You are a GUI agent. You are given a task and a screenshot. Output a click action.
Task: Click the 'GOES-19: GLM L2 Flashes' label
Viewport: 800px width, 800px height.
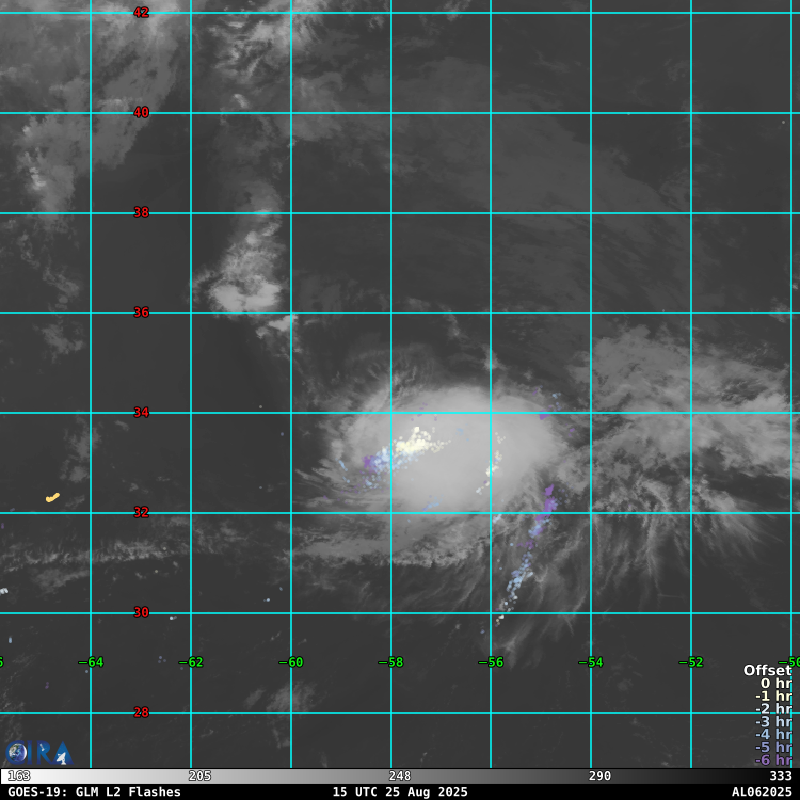click(95, 792)
